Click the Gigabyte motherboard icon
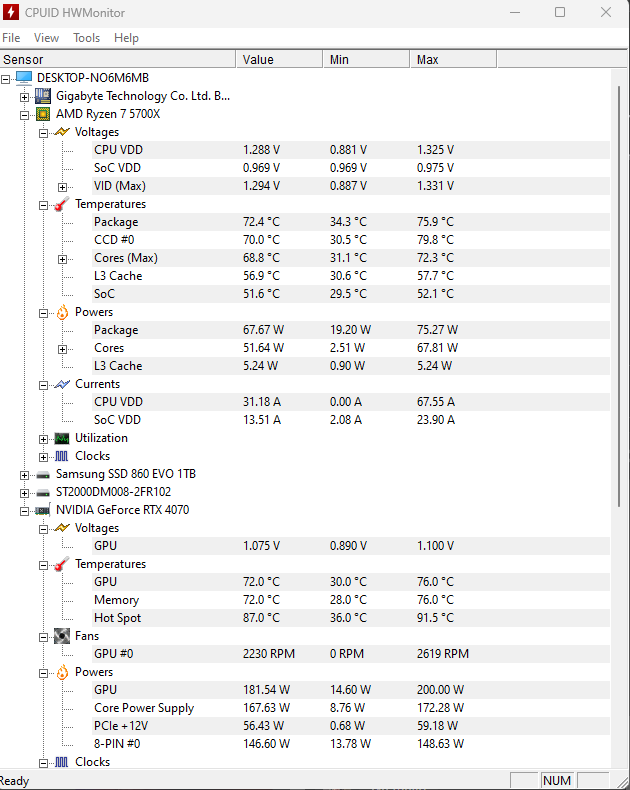Image resolution: width=630 pixels, height=790 pixels. 43,96
